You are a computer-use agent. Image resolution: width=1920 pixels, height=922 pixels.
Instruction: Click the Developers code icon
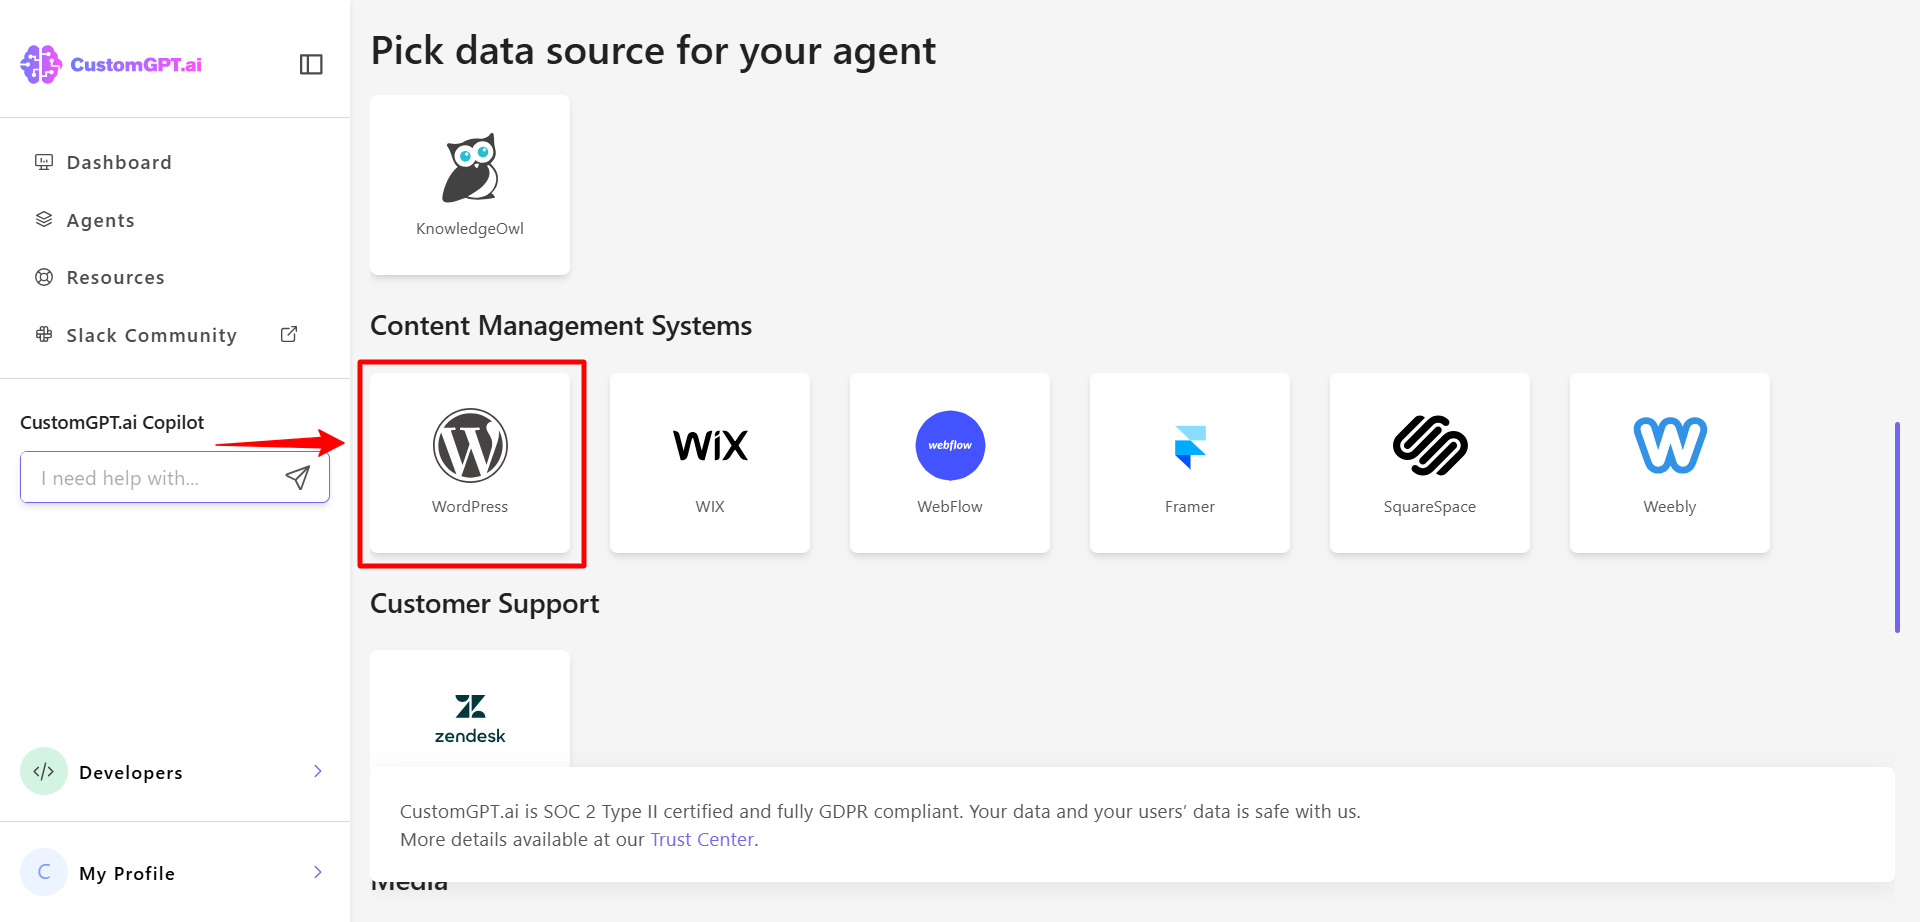click(x=44, y=771)
